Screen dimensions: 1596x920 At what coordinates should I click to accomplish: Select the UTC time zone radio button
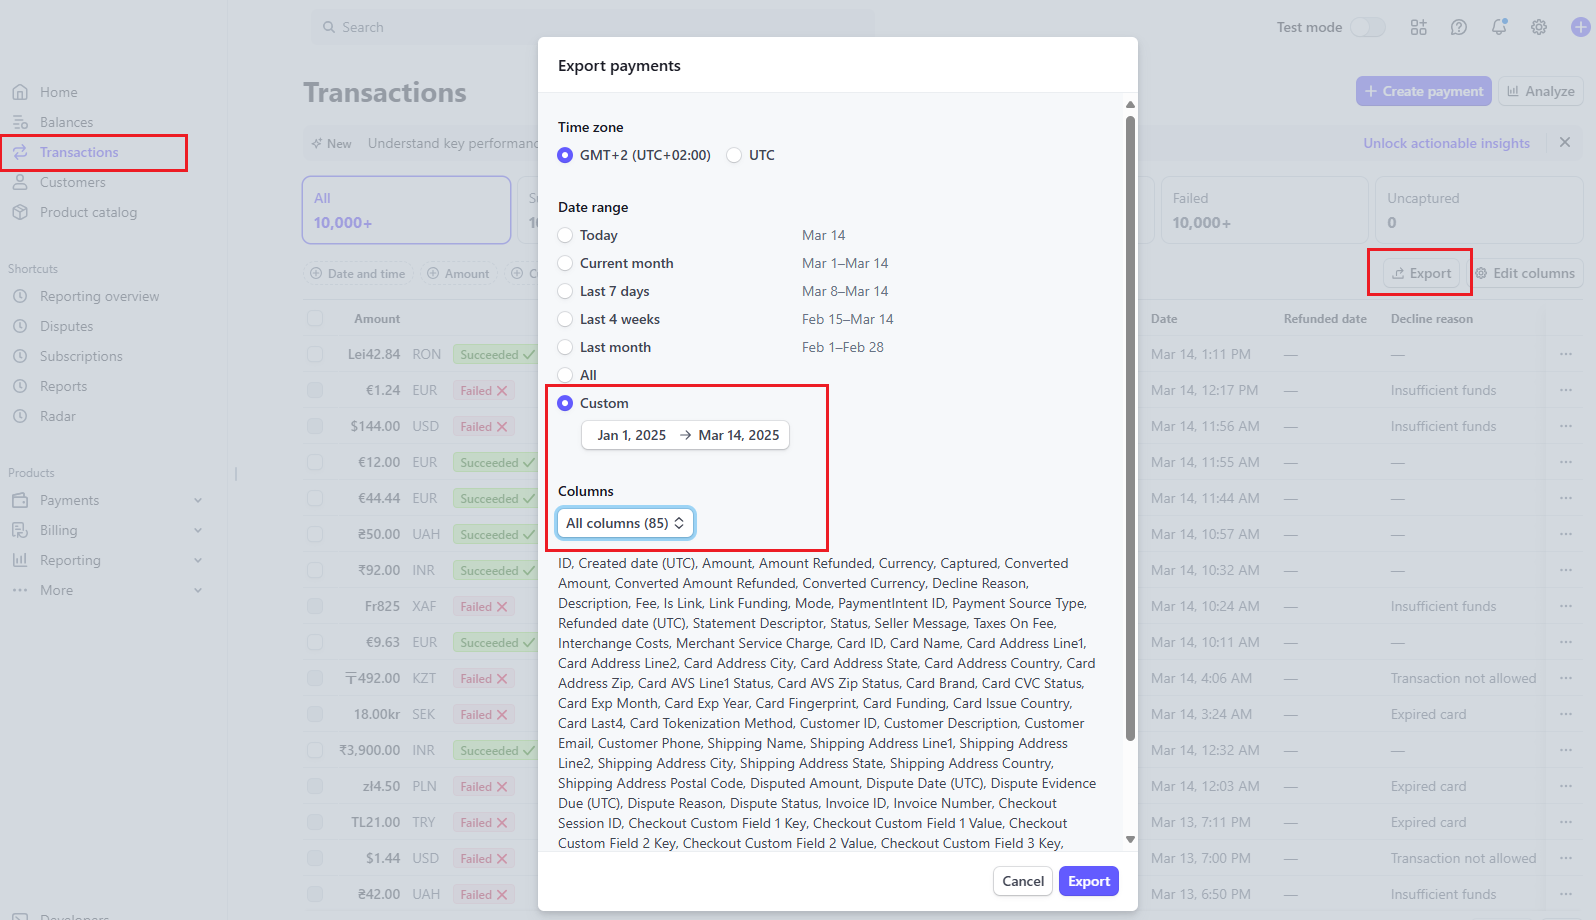pyautogui.click(x=735, y=155)
